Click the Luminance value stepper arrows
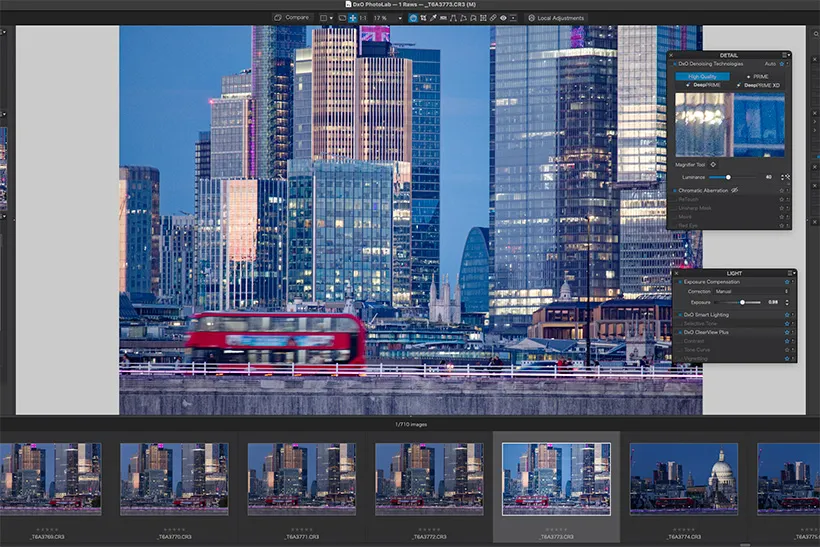This screenshot has width=820, height=547. click(x=782, y=177)
